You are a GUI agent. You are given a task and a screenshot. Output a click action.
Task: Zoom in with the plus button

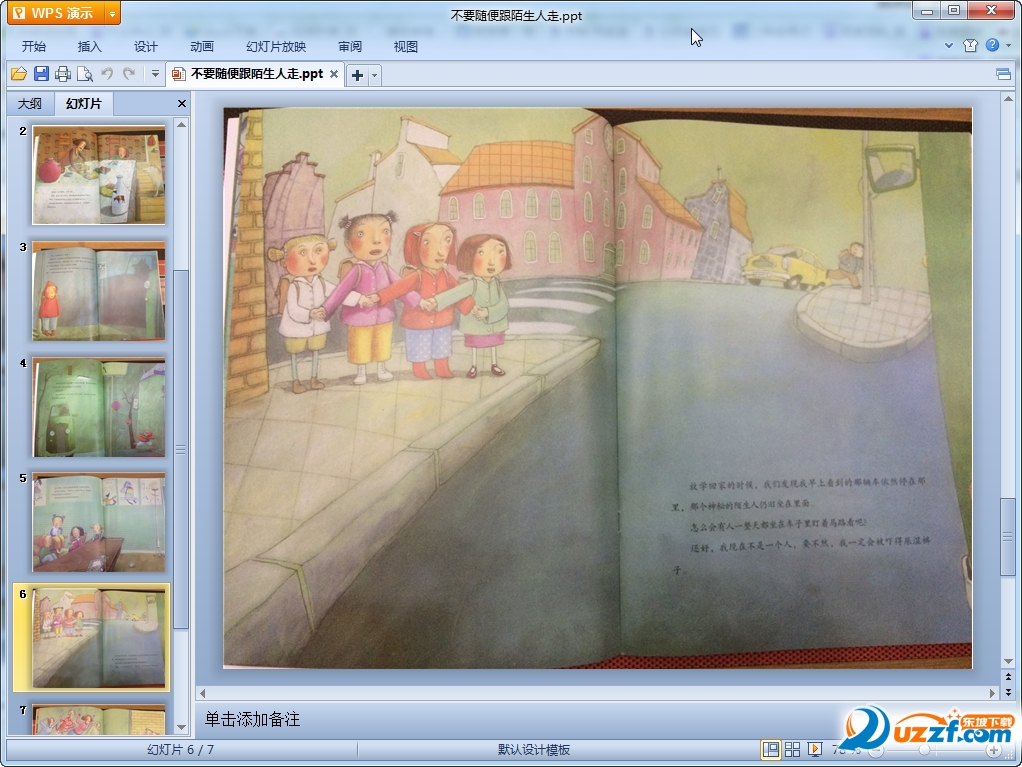tap(994, 751)
